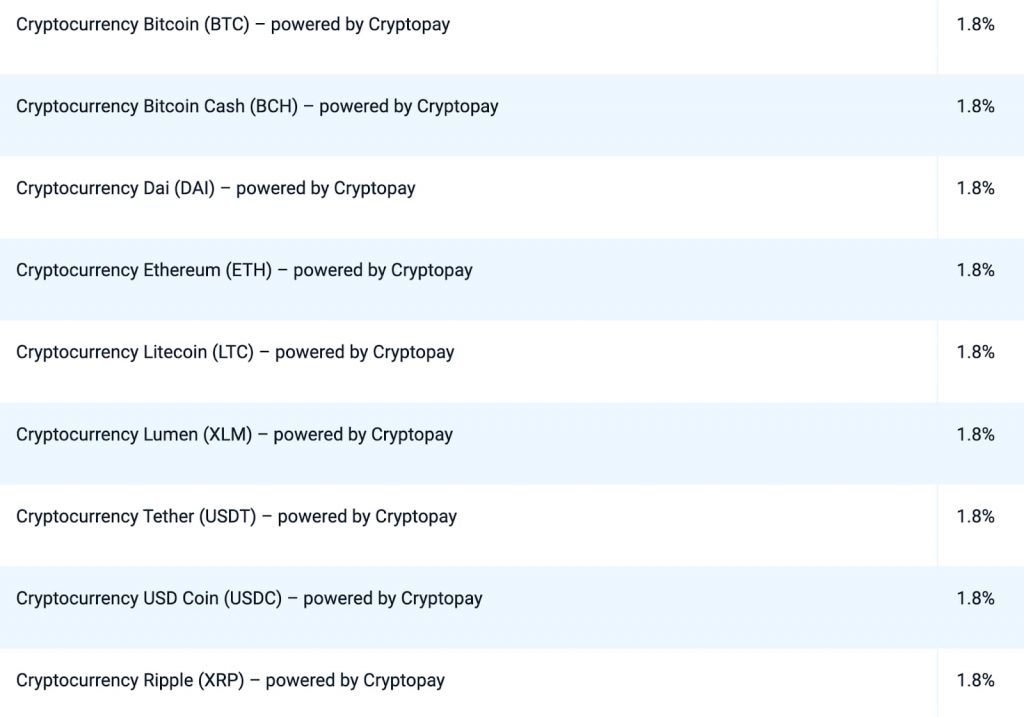
Task: Click the 1.8% fee for Bitcoin (BTC)
Action: (975, 25)
